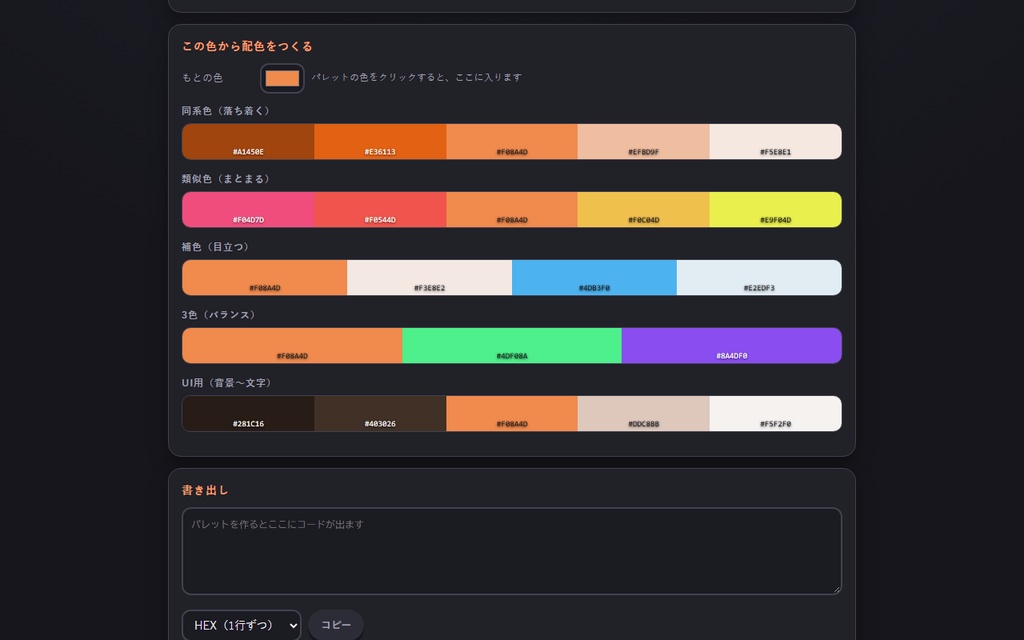Choose #F08A4D in the 類似色 row
The width and height of the screenshot is (1024, 640).
pos(512,210)
